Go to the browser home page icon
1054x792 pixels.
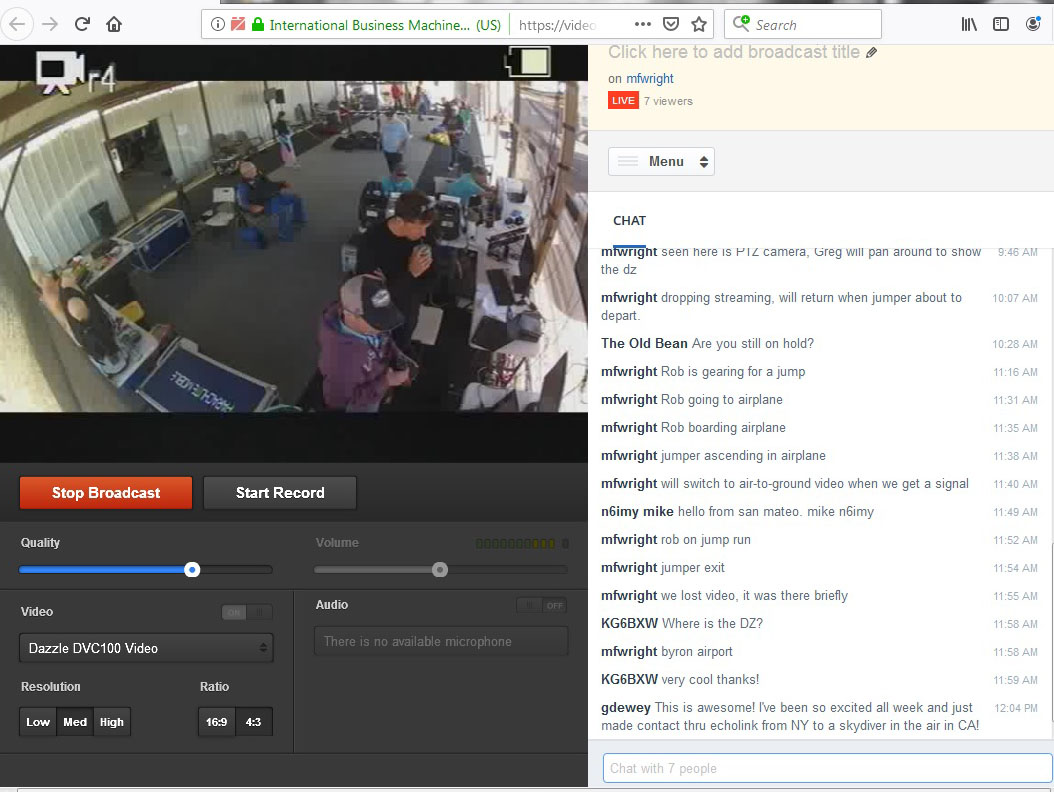pos(115,24)
